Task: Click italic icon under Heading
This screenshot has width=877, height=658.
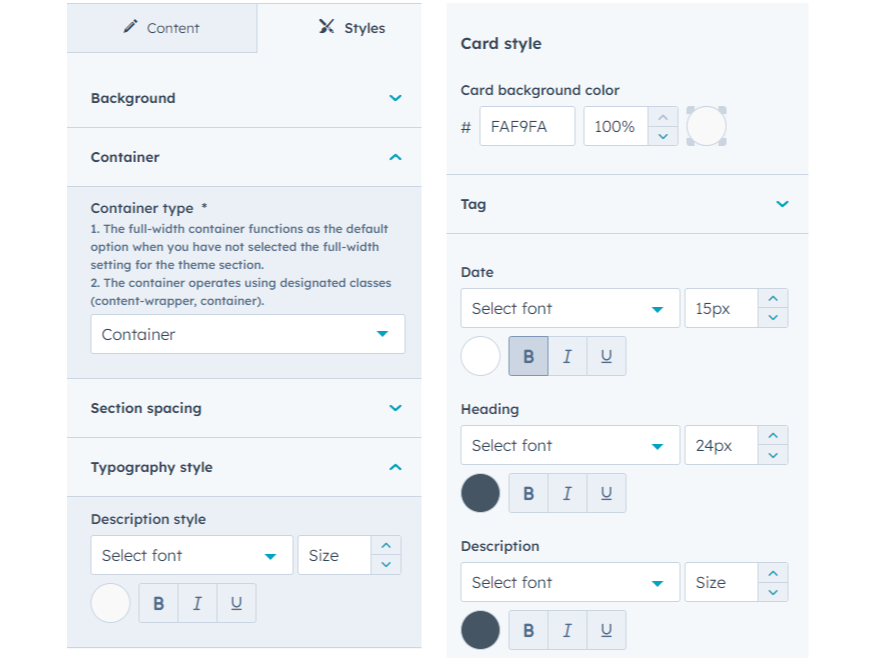Action: (x=567, y=494)
